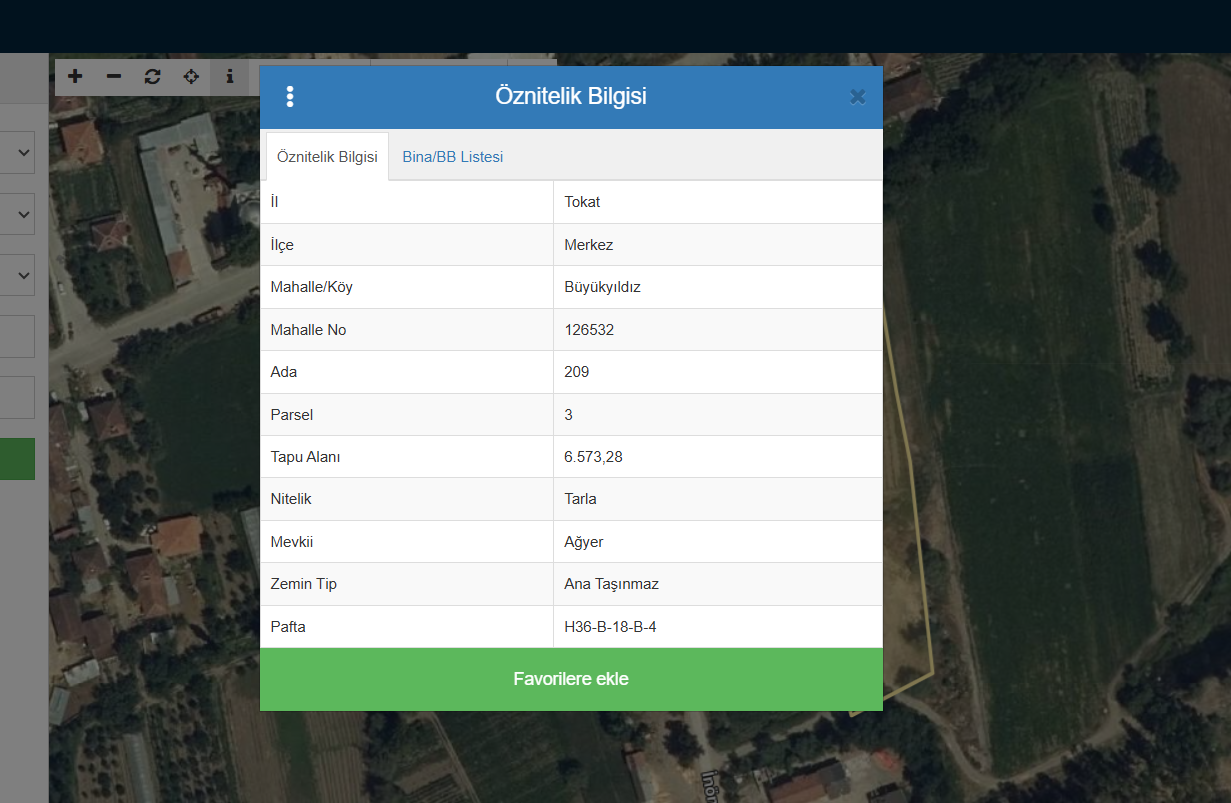Screen dimensions: 1231x803
Task: Select the Öznitelik Bilgisi tab
Action: [x=327, y=157]
